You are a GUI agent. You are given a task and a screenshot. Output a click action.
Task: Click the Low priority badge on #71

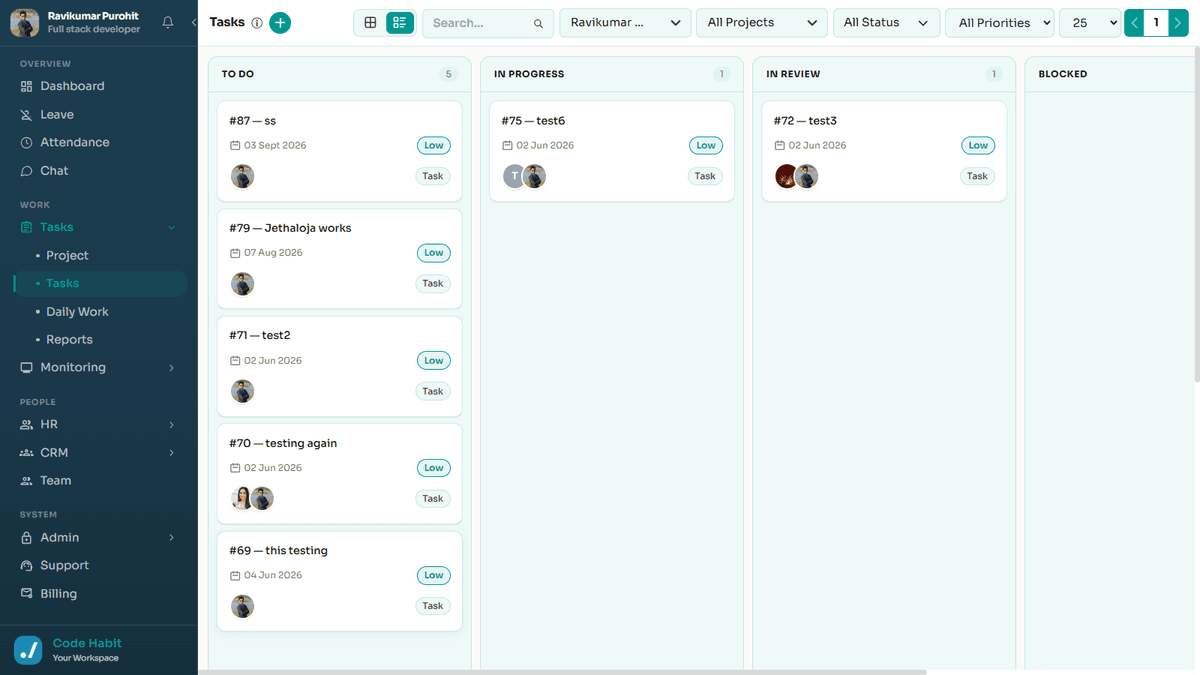434,361
